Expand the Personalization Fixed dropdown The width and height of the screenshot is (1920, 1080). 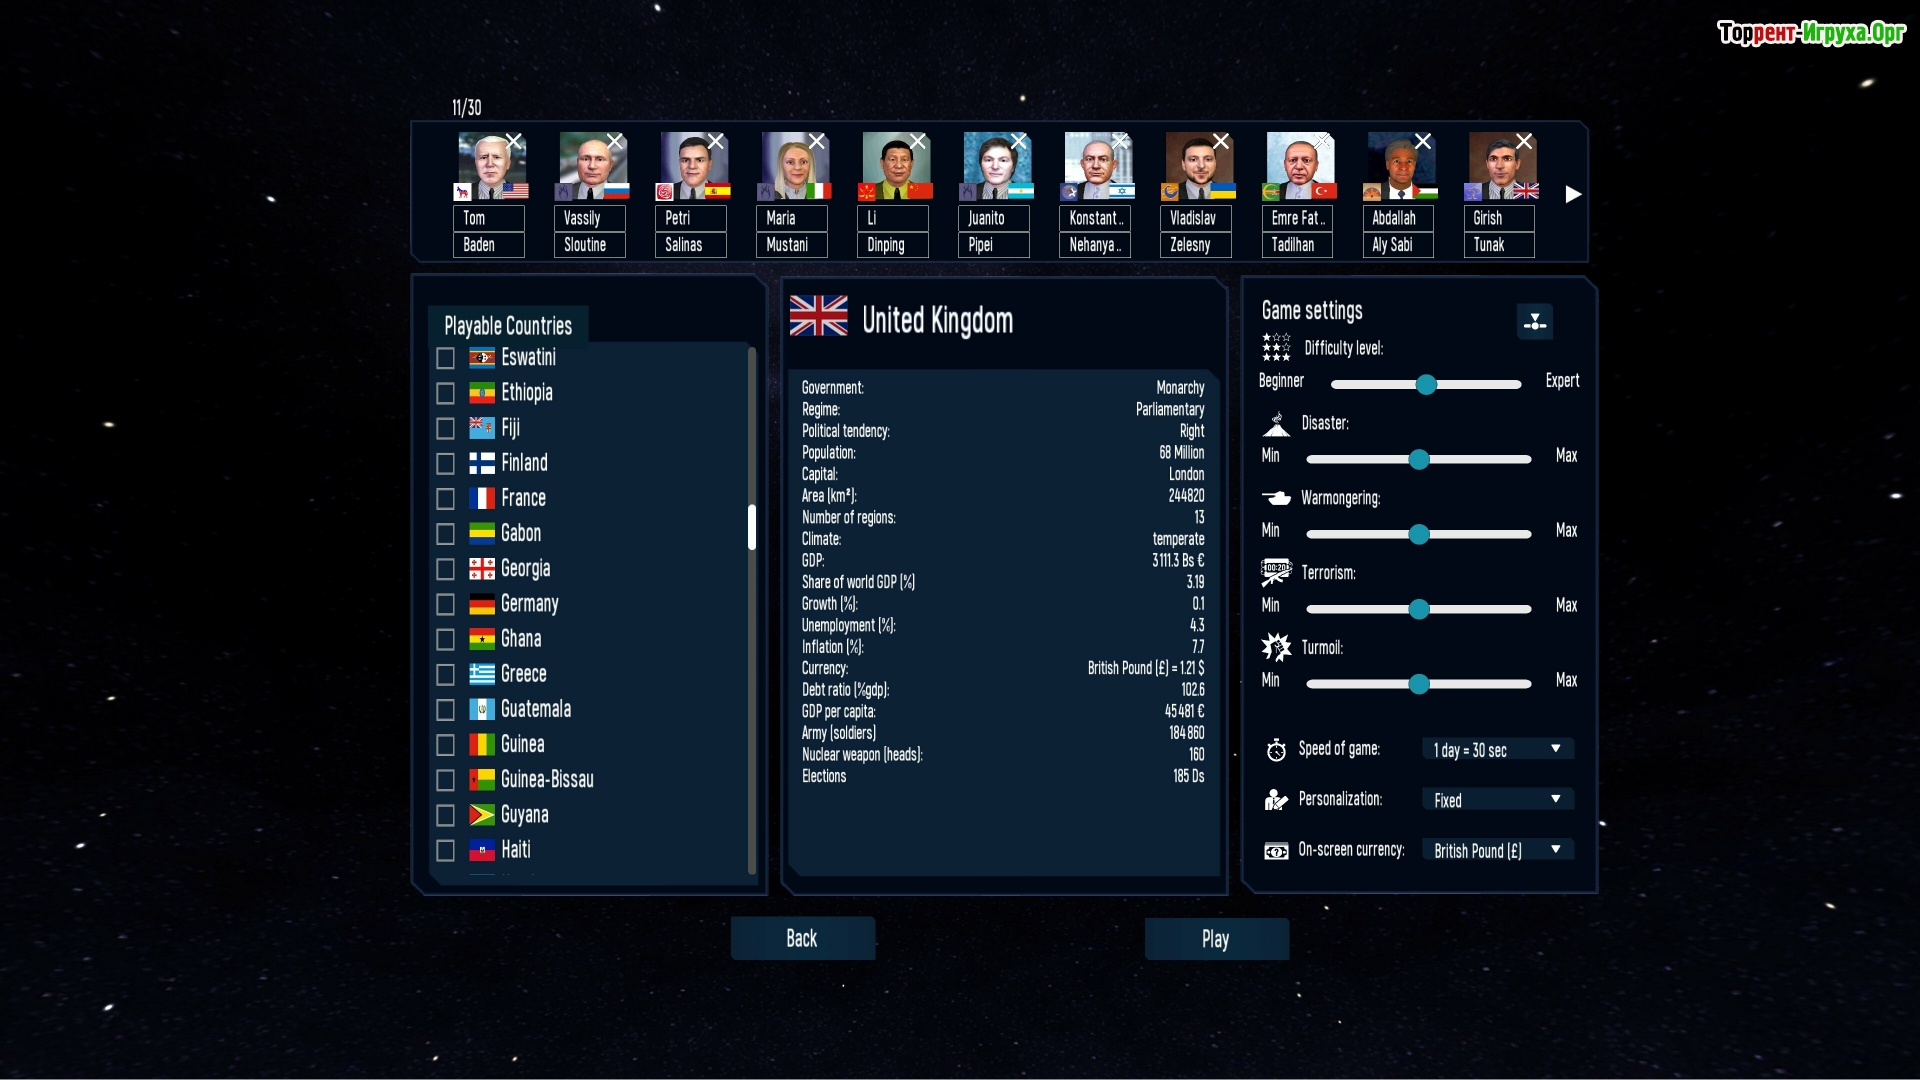click(1497, 800)
